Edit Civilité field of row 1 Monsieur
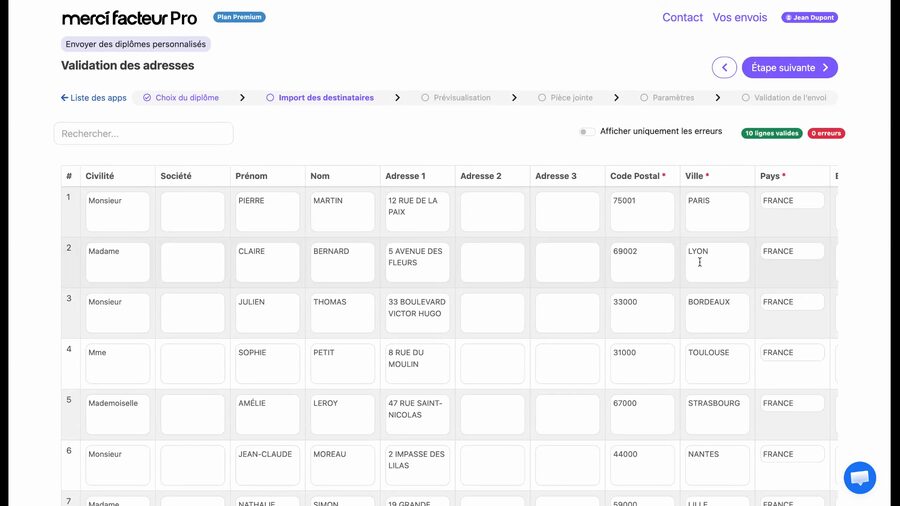Viewport: 900px width, 506px height. (x=118, y=212)
